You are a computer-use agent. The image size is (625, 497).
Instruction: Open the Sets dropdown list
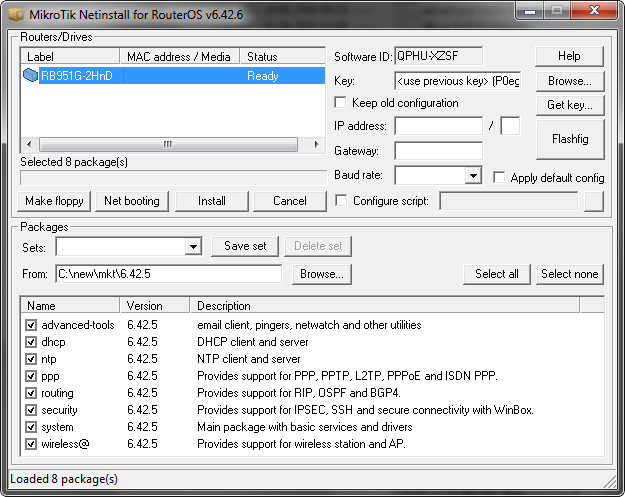[x=193, y=246]
